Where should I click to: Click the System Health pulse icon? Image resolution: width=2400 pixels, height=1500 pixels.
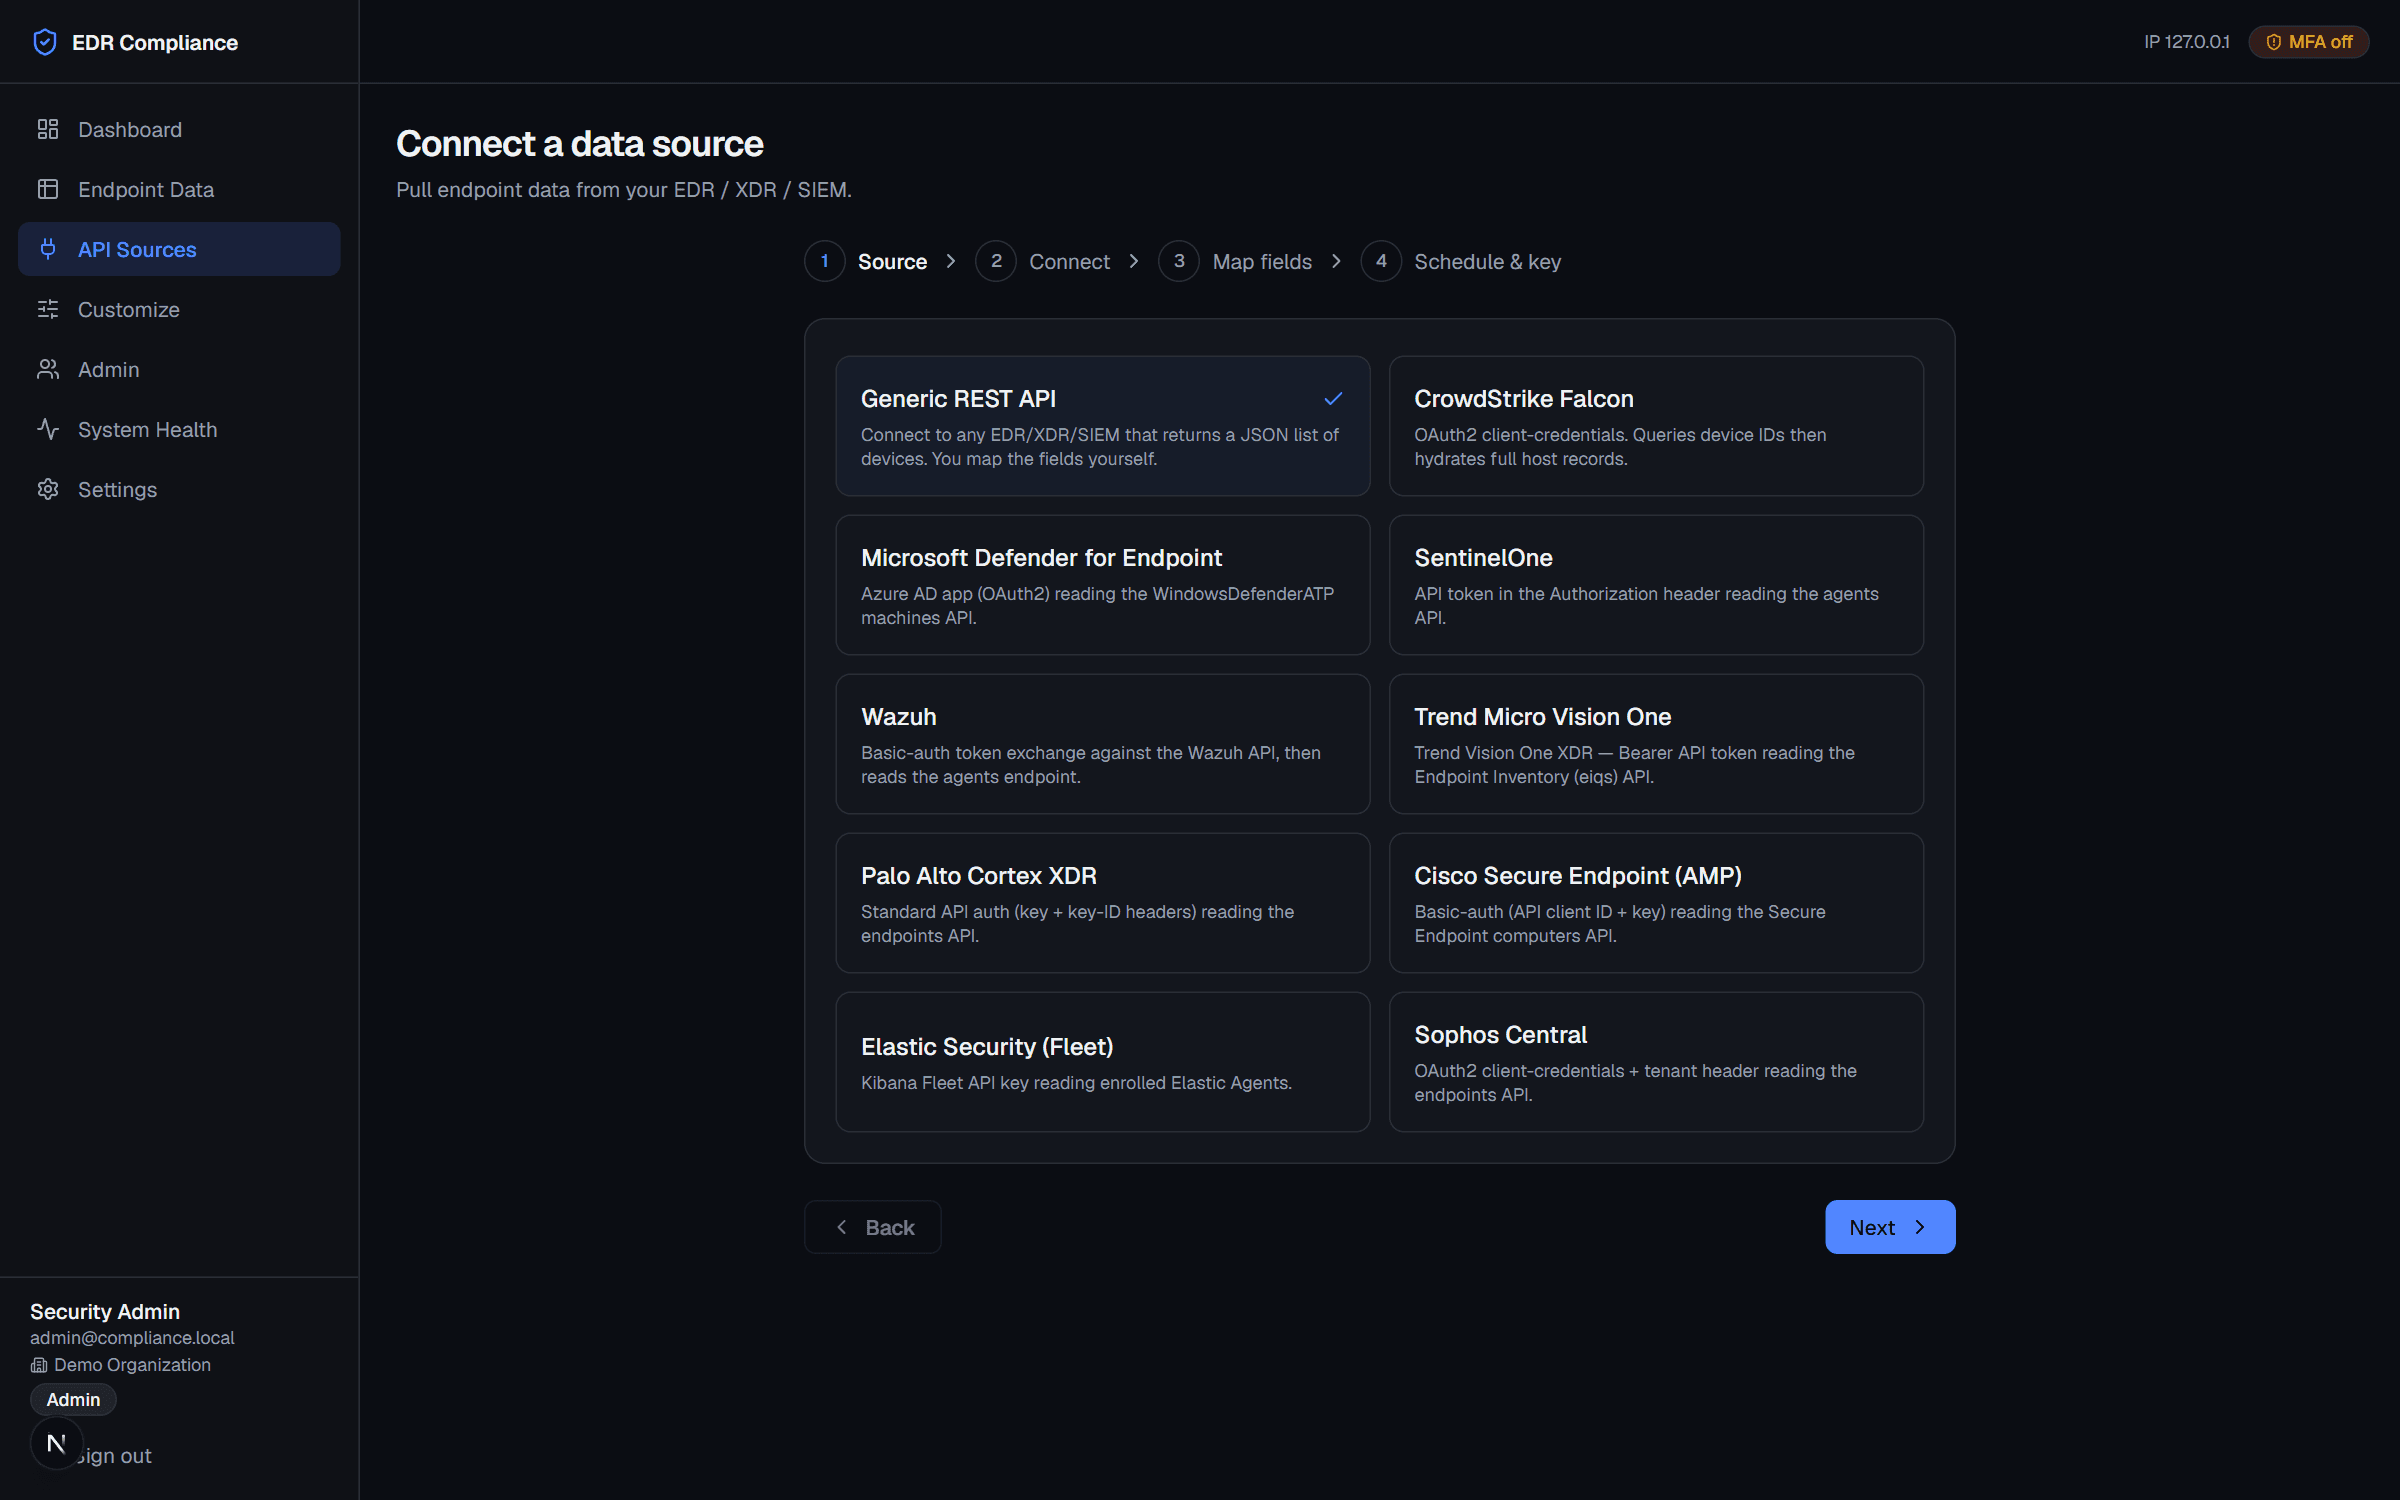(x=48, y=429)
